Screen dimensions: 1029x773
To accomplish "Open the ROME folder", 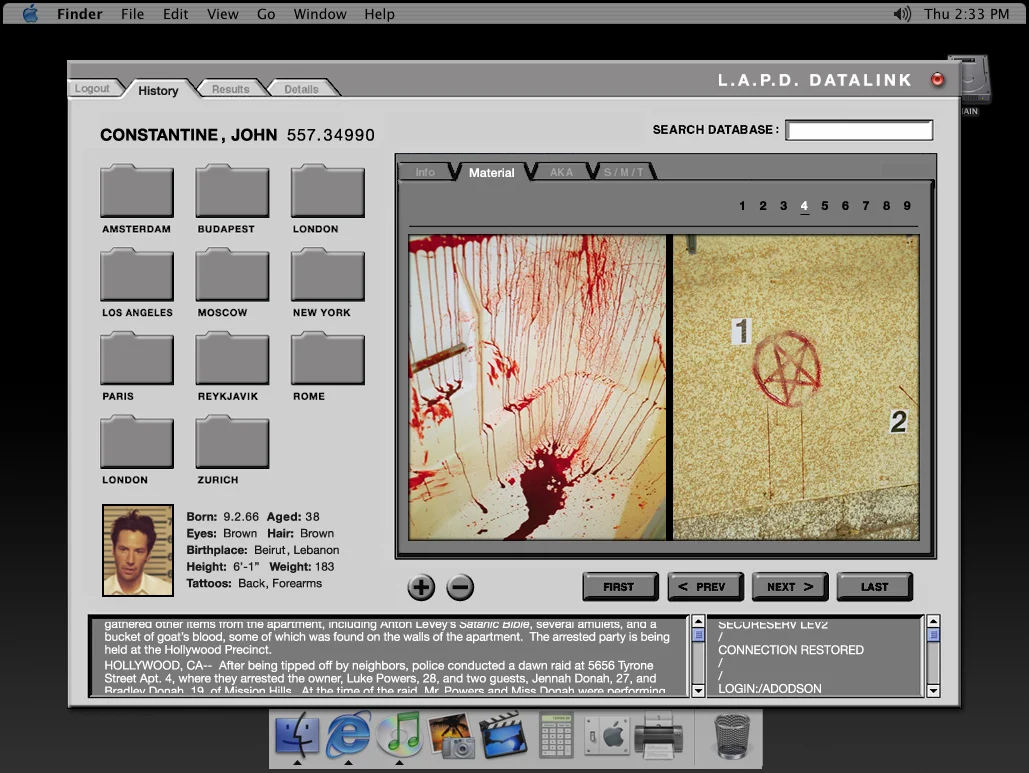I will click(327, 358).
